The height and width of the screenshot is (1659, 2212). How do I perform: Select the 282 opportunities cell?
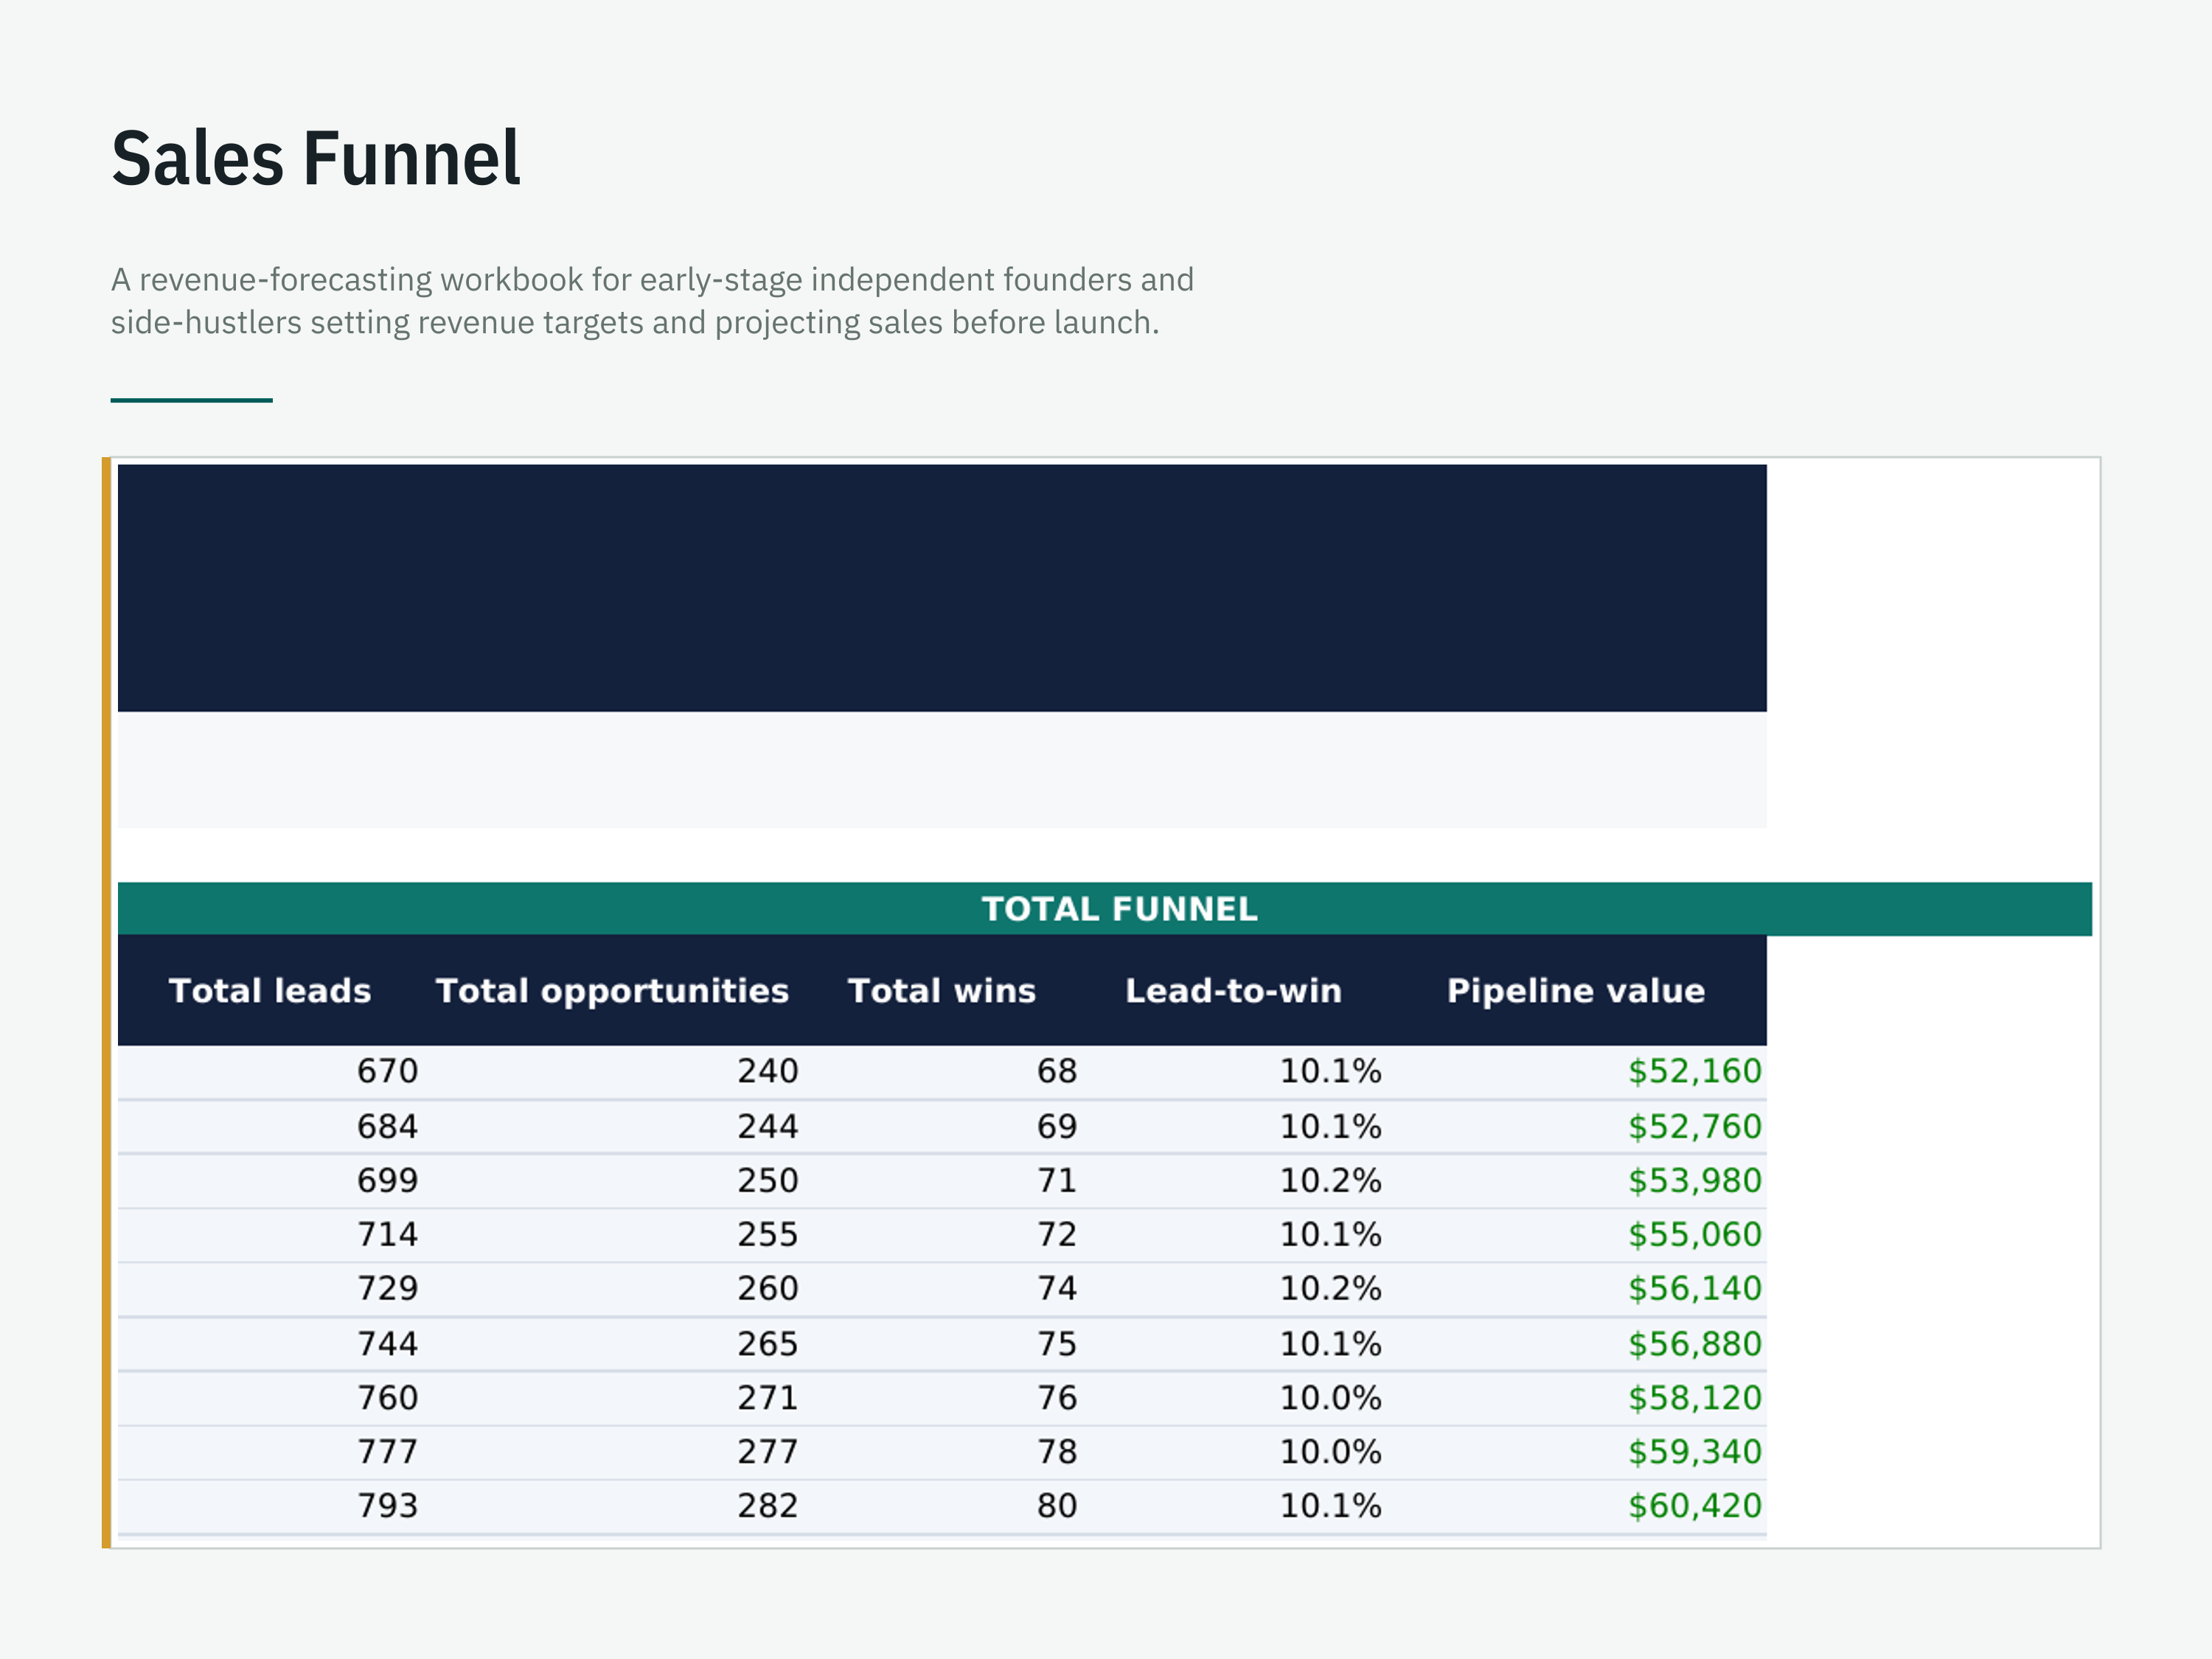[768, 1505]
